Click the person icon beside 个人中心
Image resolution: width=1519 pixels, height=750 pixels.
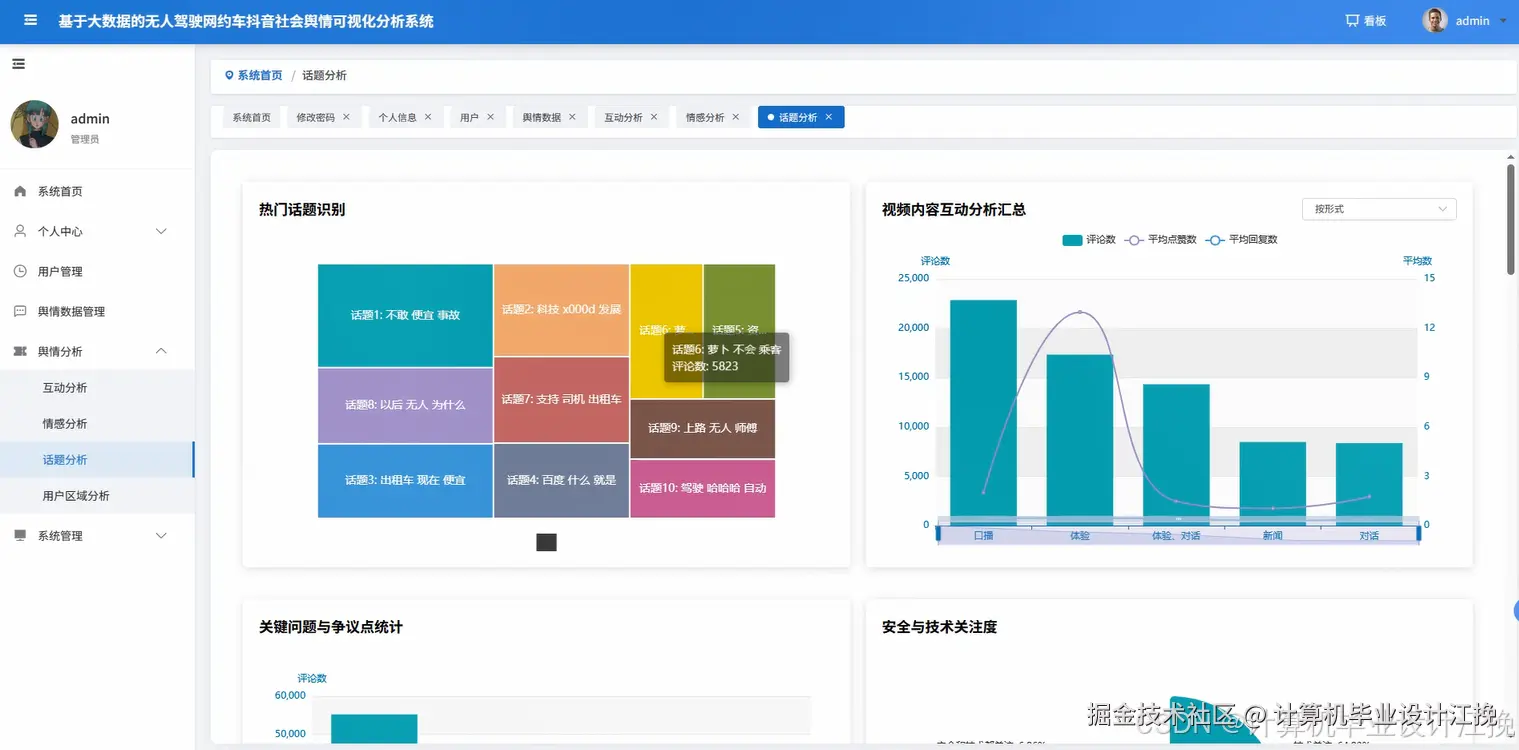point(20,231)
